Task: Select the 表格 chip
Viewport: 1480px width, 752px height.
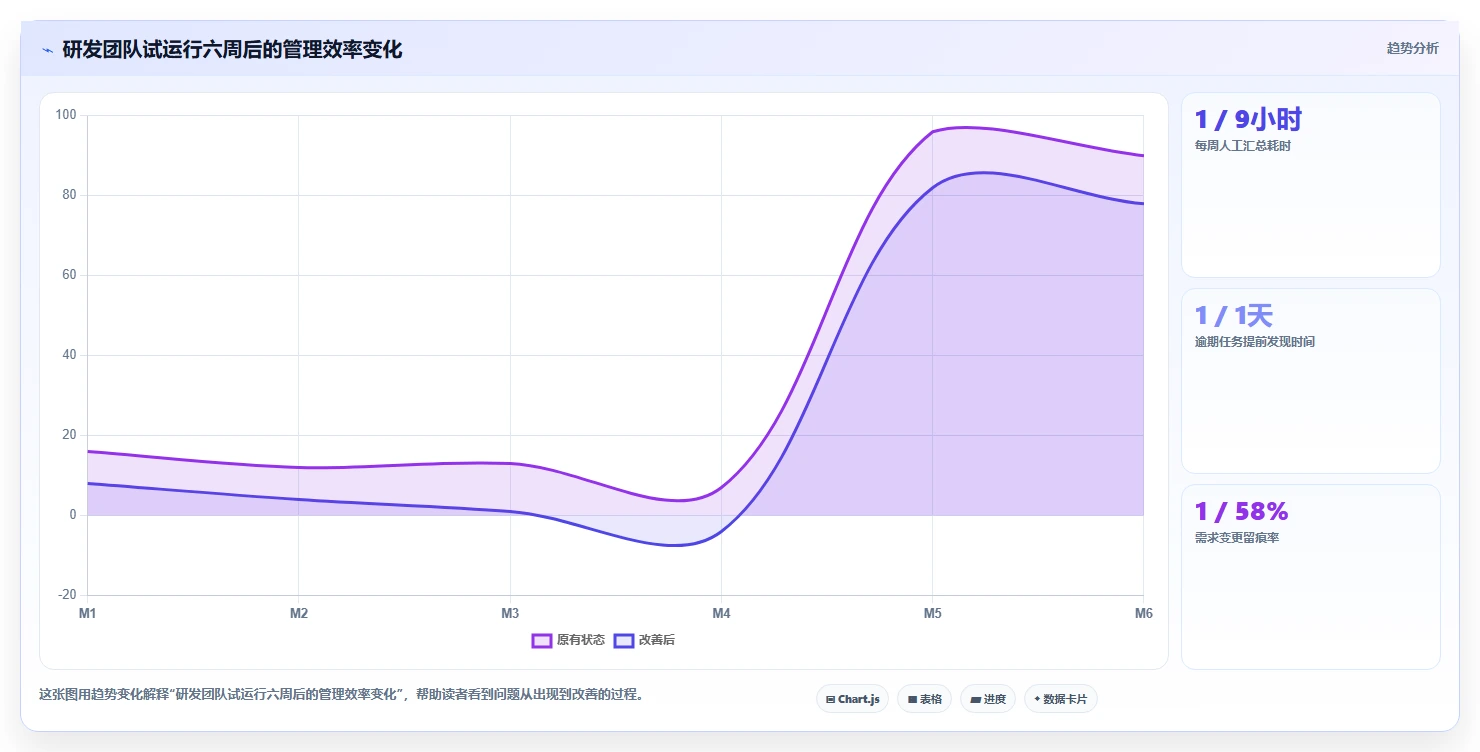Action: pos(924,699)
